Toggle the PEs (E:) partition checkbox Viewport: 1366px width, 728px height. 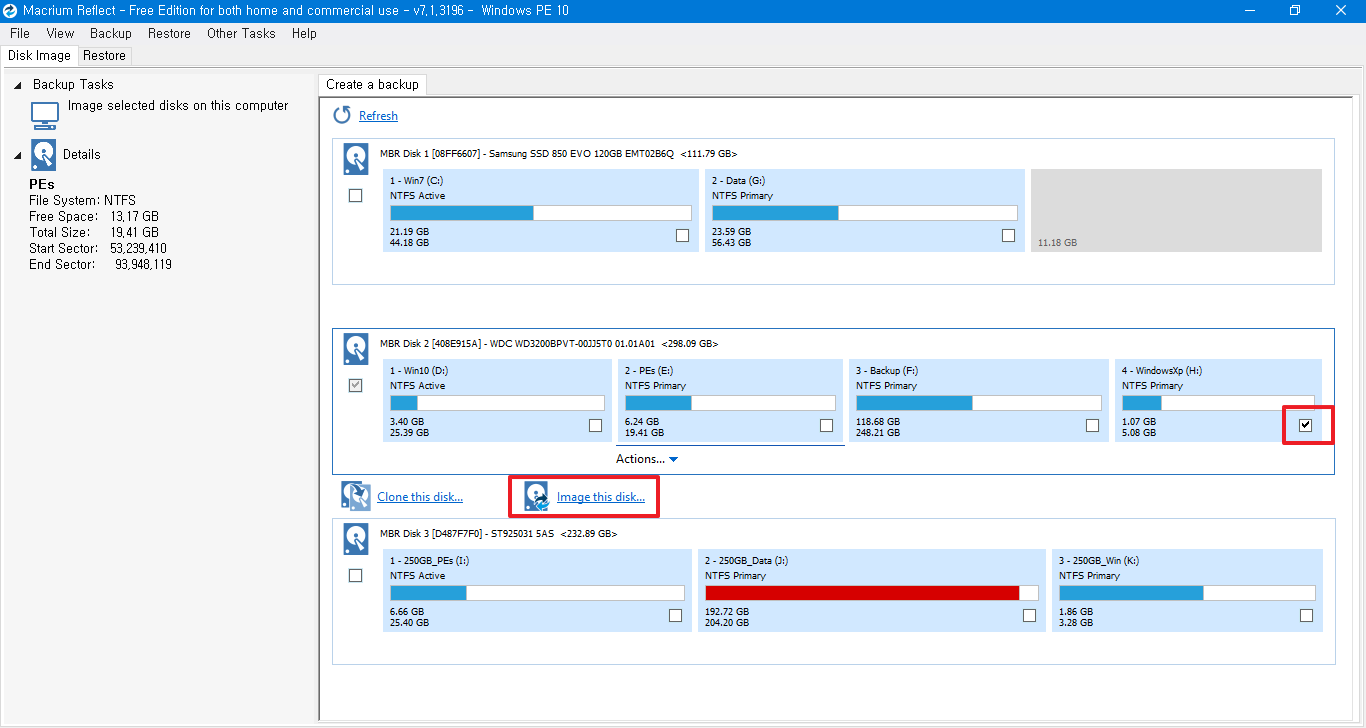826,426
